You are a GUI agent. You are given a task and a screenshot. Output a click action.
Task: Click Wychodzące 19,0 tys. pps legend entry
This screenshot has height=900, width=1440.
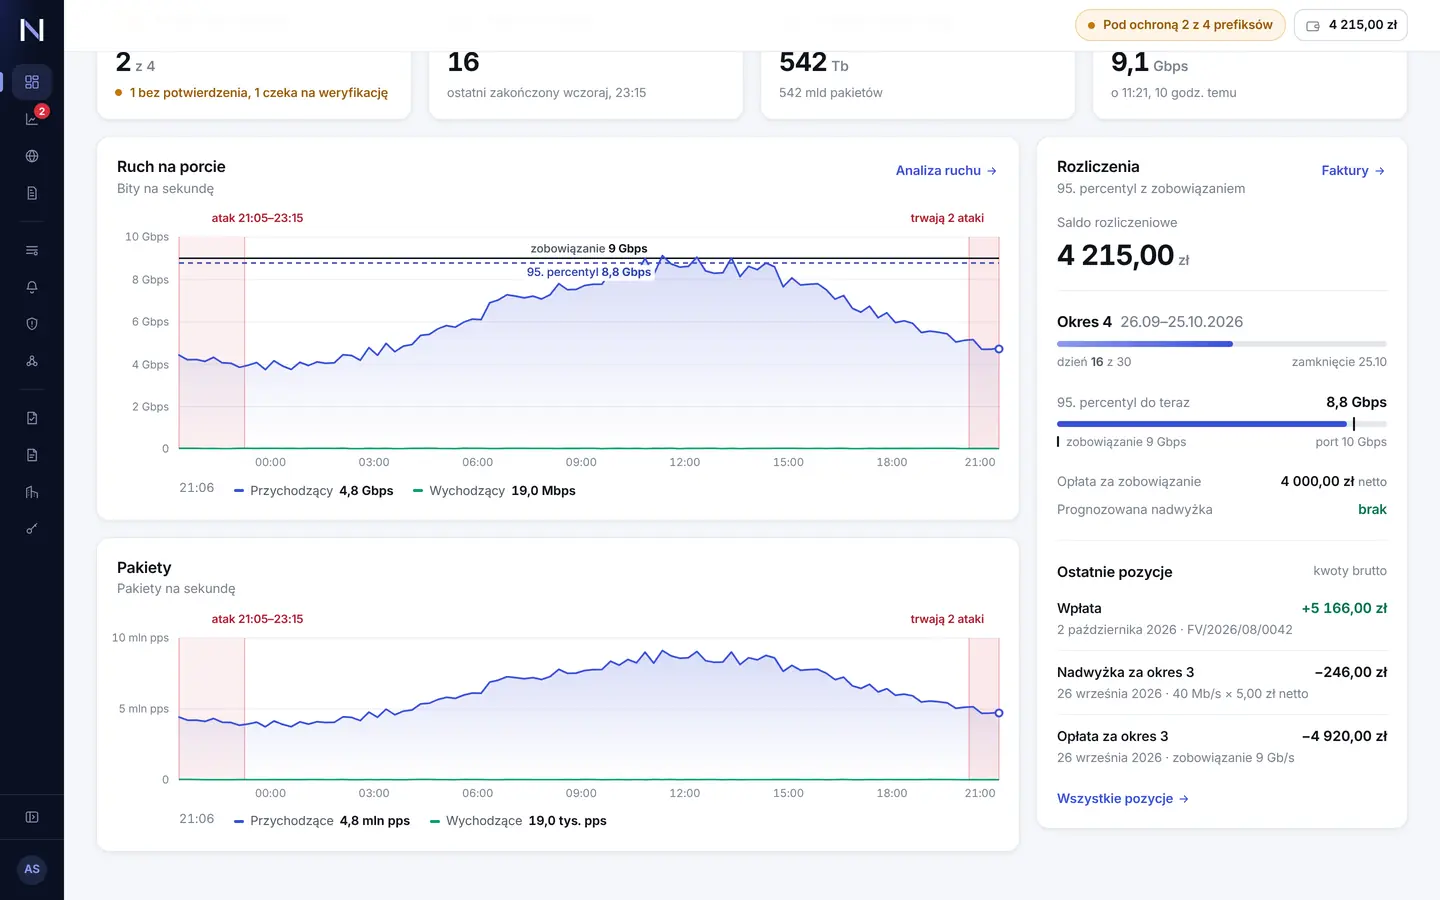click(x=518, y=821)
